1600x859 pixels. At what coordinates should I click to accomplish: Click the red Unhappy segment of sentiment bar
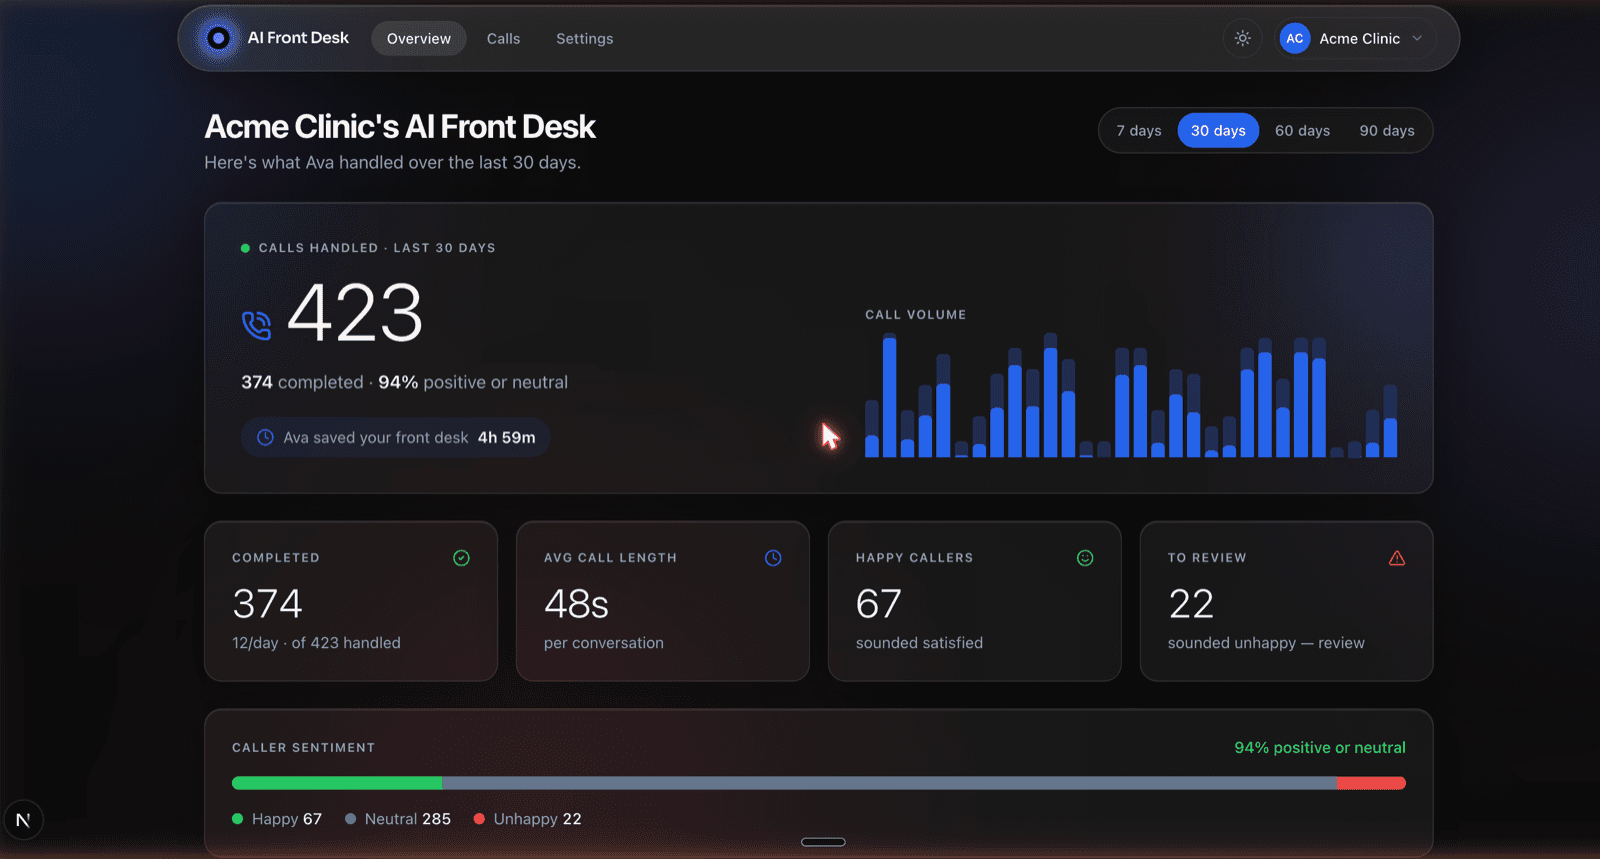pyautogui.click(x=1372, y=783)
